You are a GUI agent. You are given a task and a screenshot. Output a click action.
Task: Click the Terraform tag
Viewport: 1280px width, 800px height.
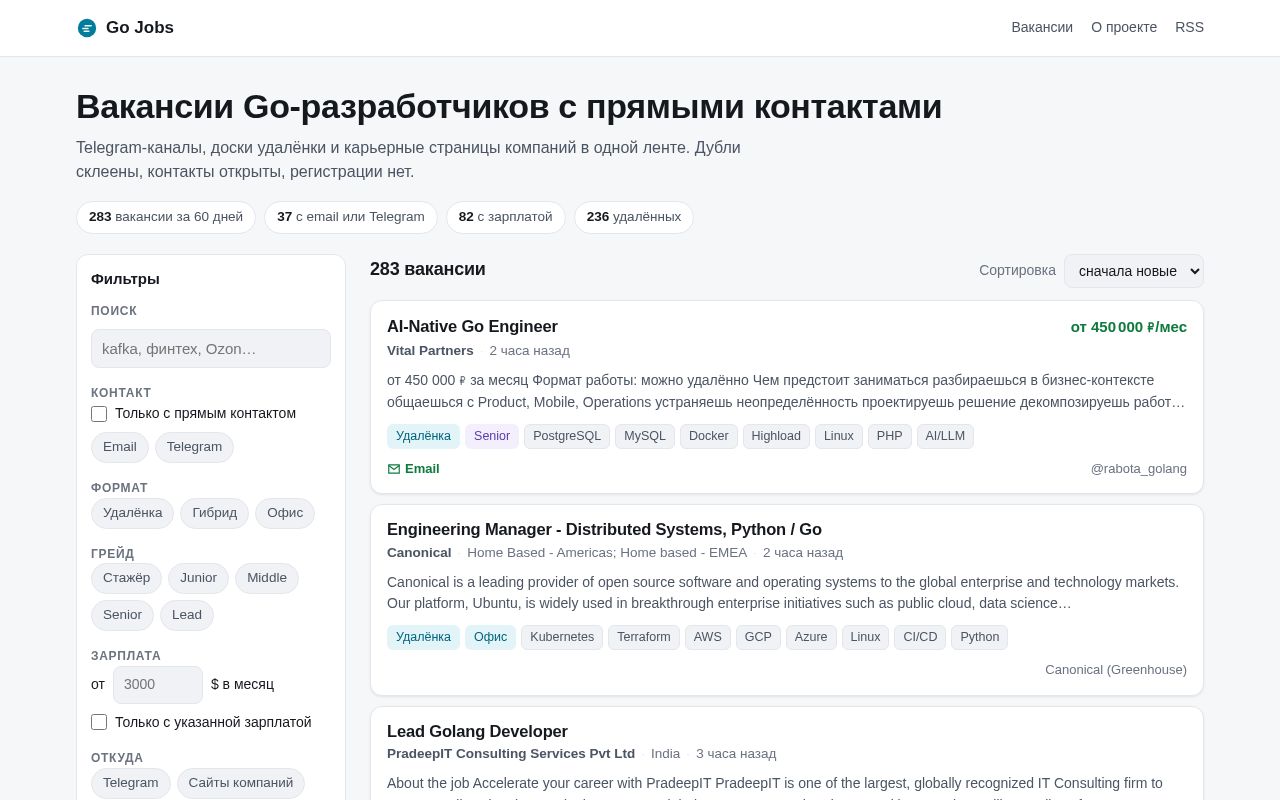click(x=644, y=638)
